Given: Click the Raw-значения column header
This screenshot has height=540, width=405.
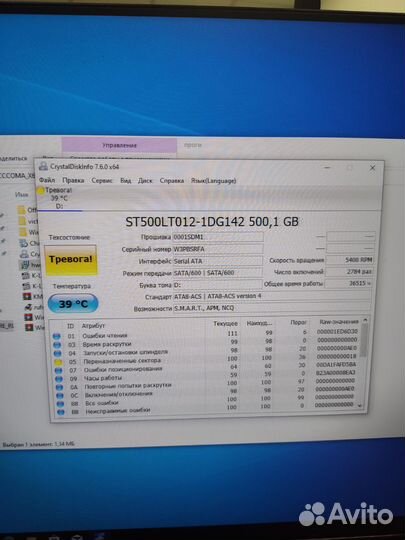Looking at the screenshot, I should coord(339,322).
